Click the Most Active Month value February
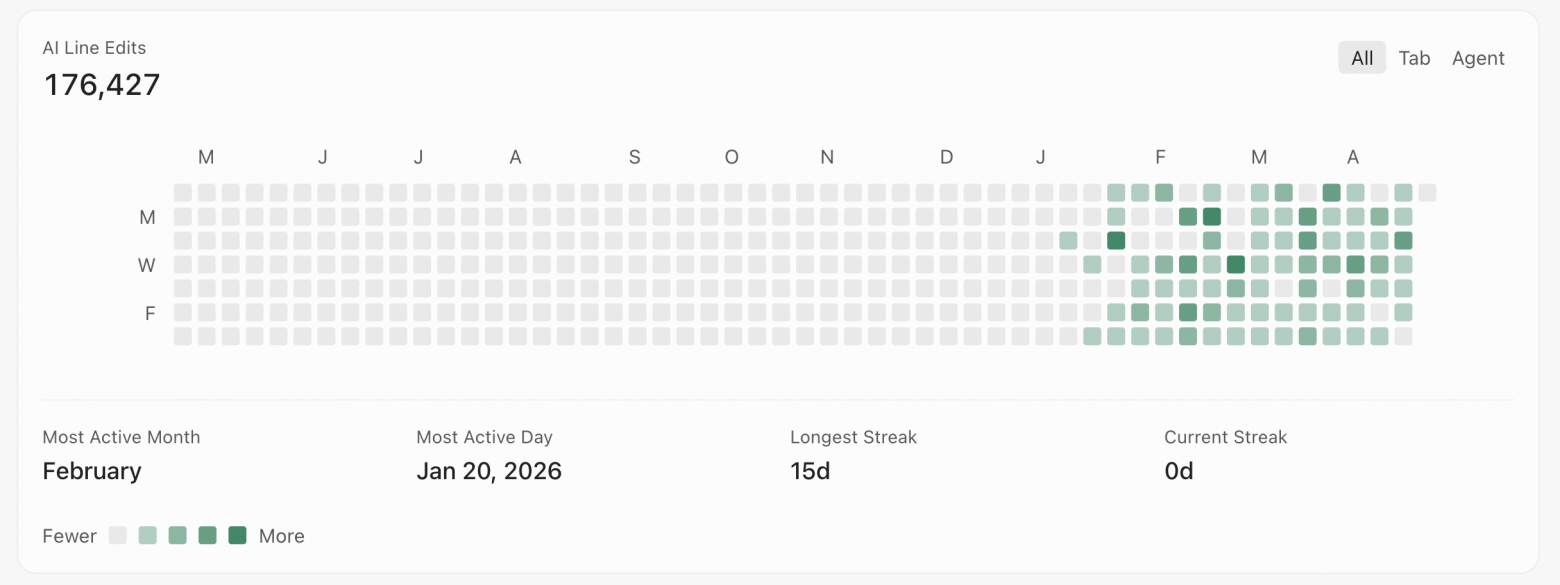Screen dimensions: 1560x585 [x=92, y=471]
